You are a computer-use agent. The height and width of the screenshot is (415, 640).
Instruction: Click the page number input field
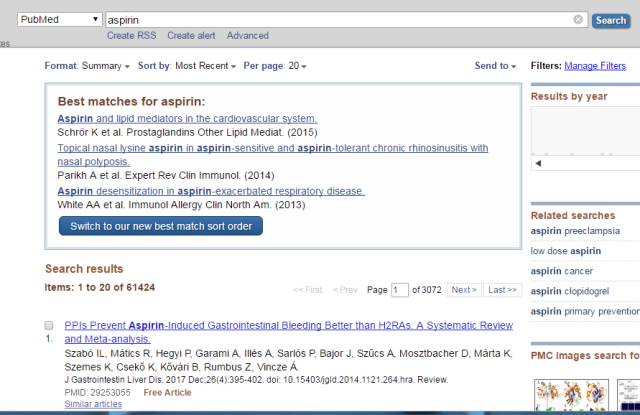coord(400,290)
